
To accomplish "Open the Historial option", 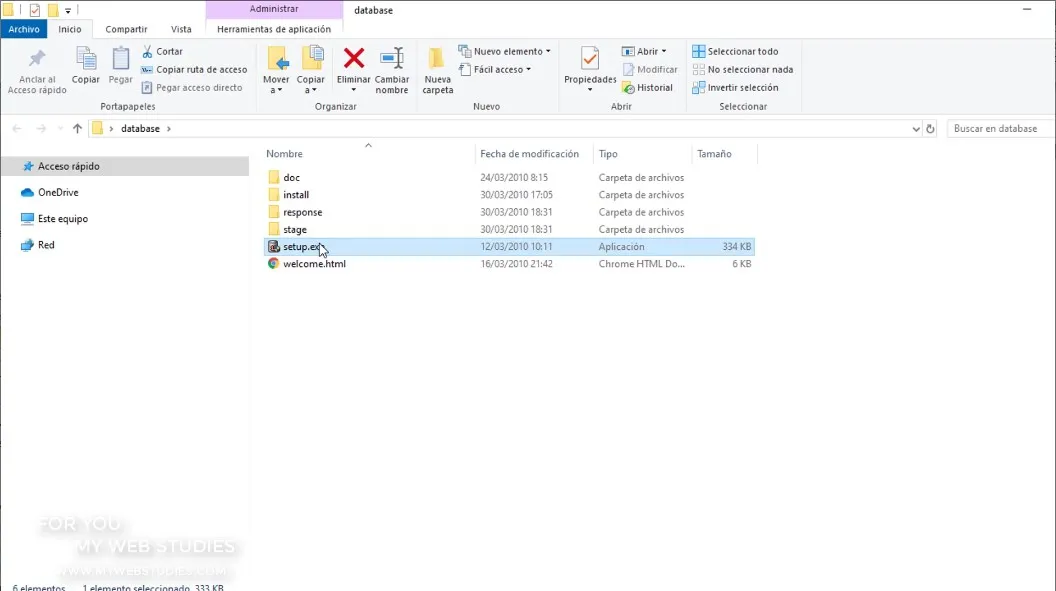I will coord(647,88).
